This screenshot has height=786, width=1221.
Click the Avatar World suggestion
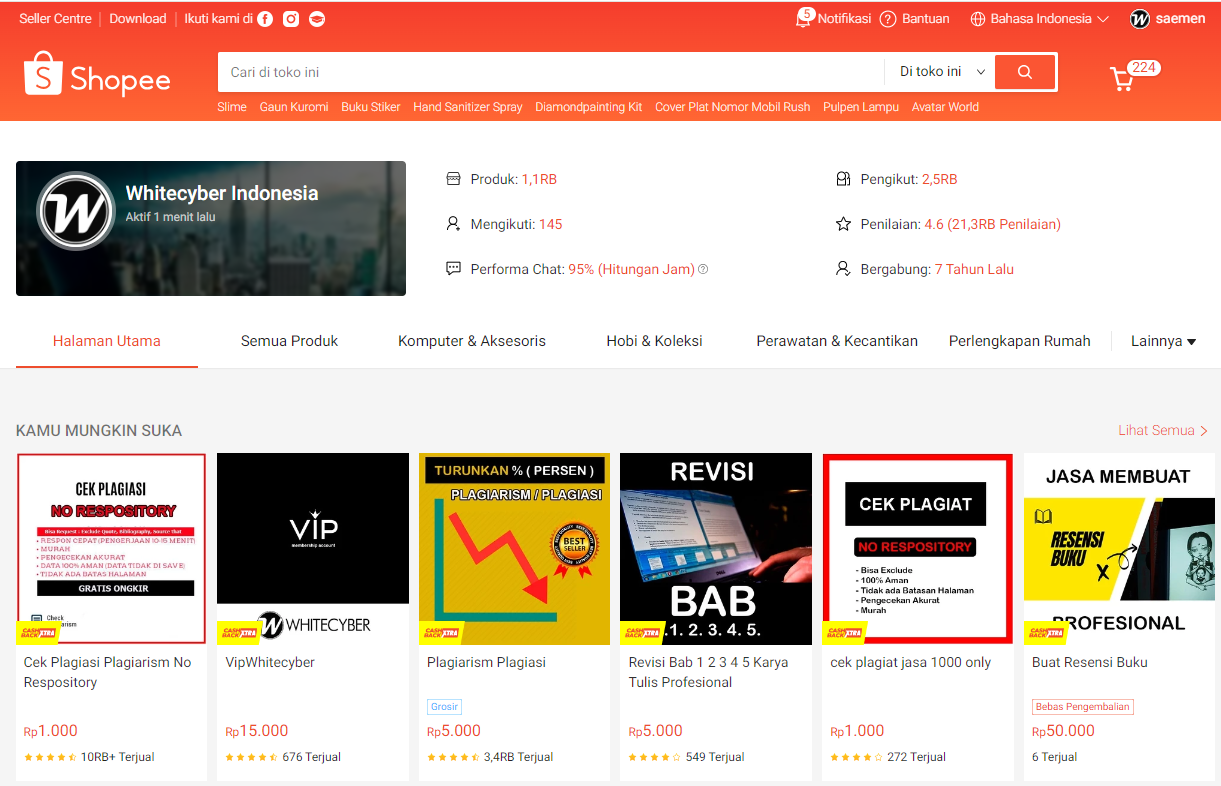945,107
